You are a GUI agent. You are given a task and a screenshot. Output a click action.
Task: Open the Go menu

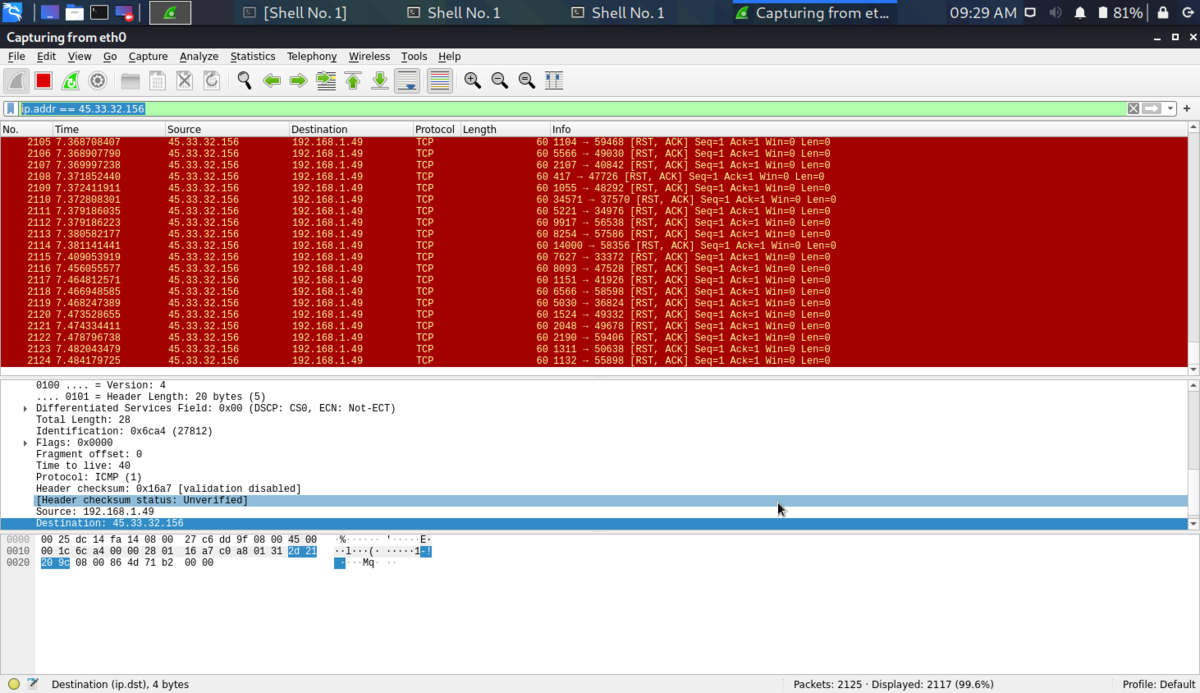(110, 57)
